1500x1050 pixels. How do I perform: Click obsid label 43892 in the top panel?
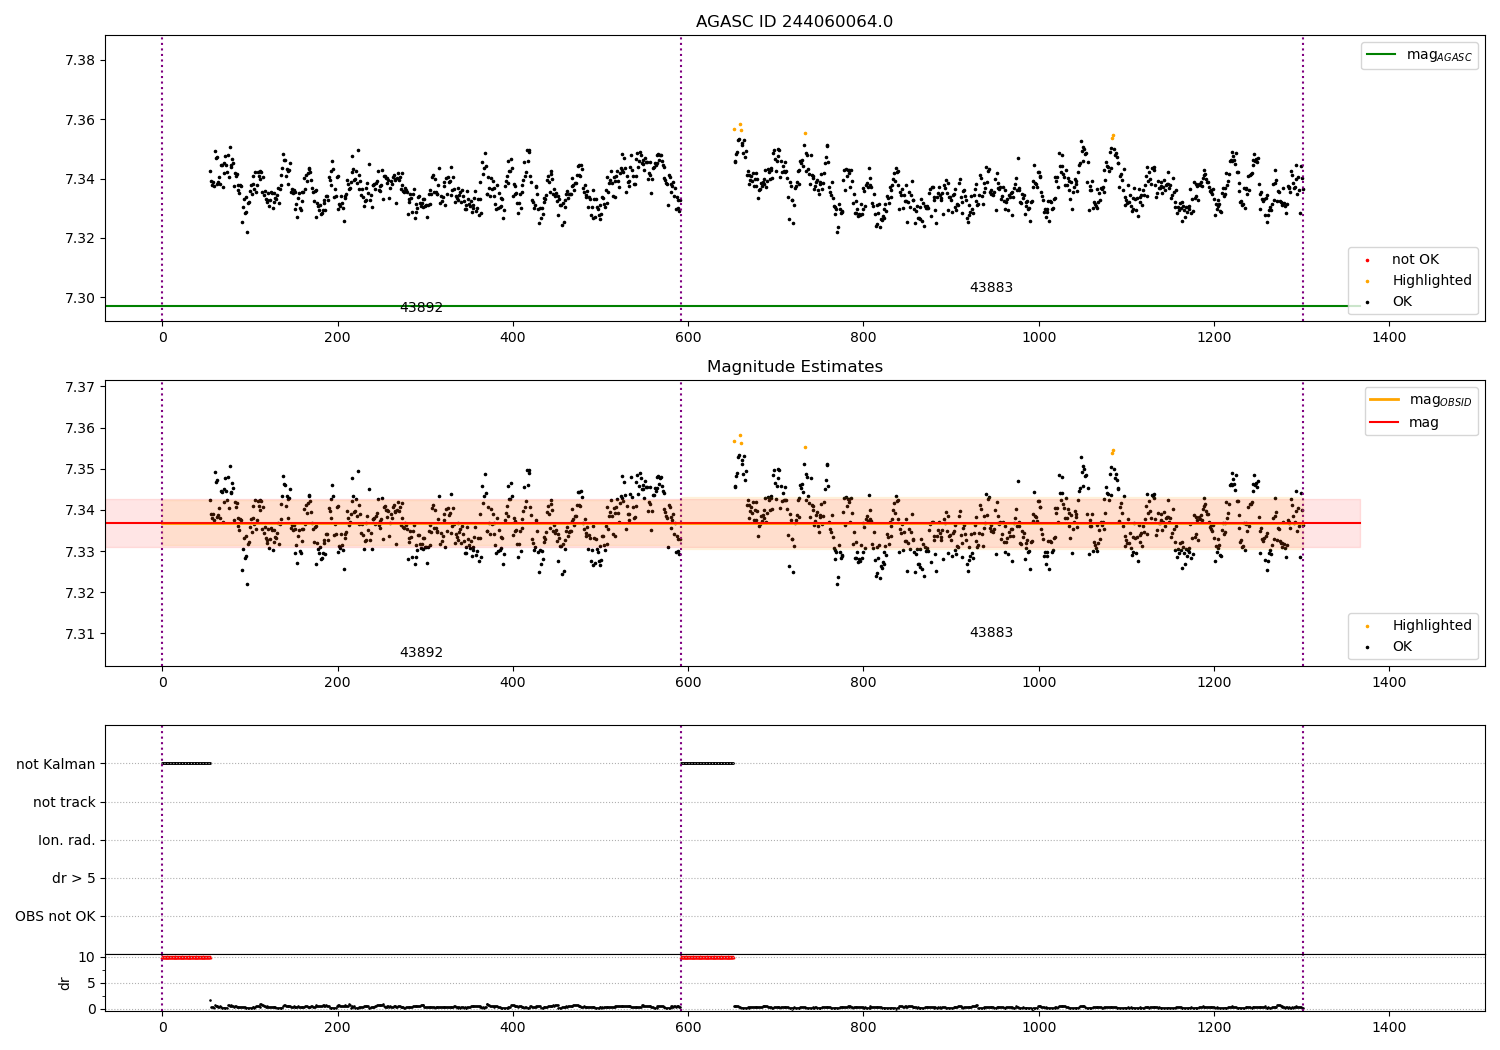point(421,308)
